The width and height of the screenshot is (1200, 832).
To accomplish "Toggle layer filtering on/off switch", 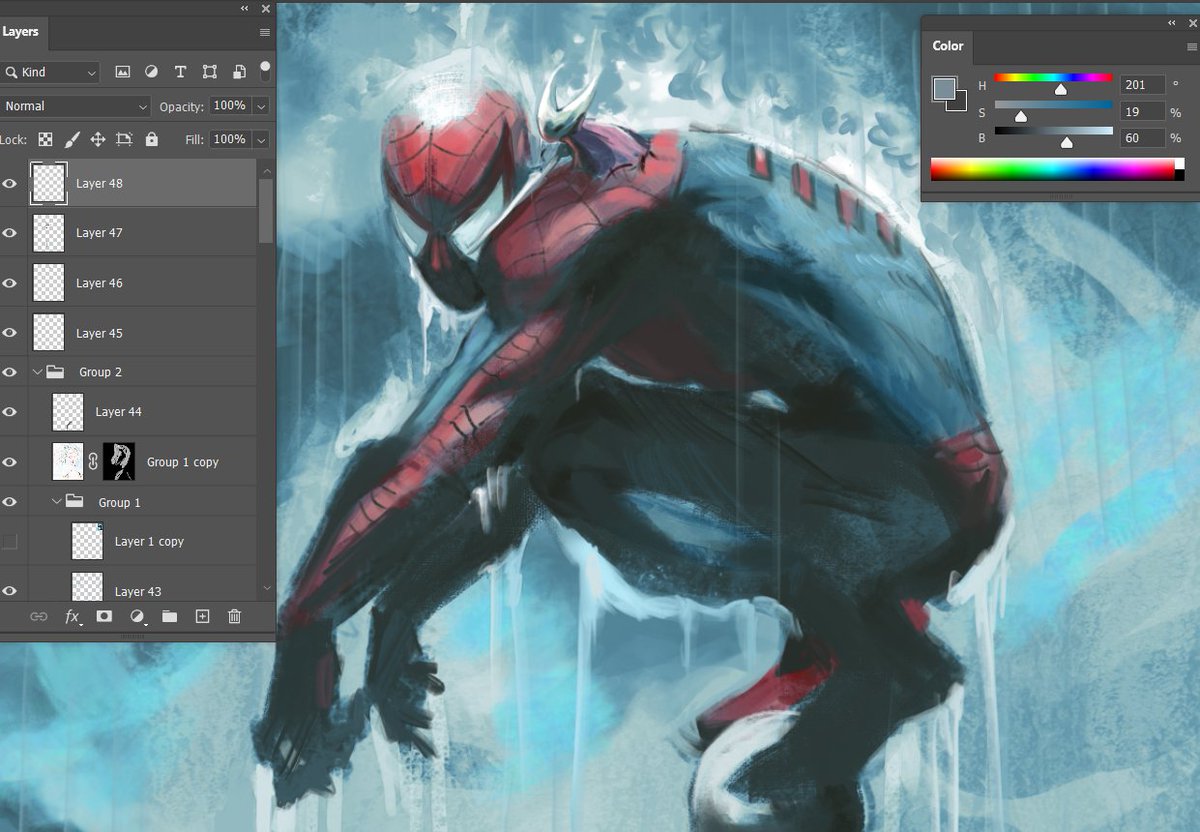I will click(265, 70).
